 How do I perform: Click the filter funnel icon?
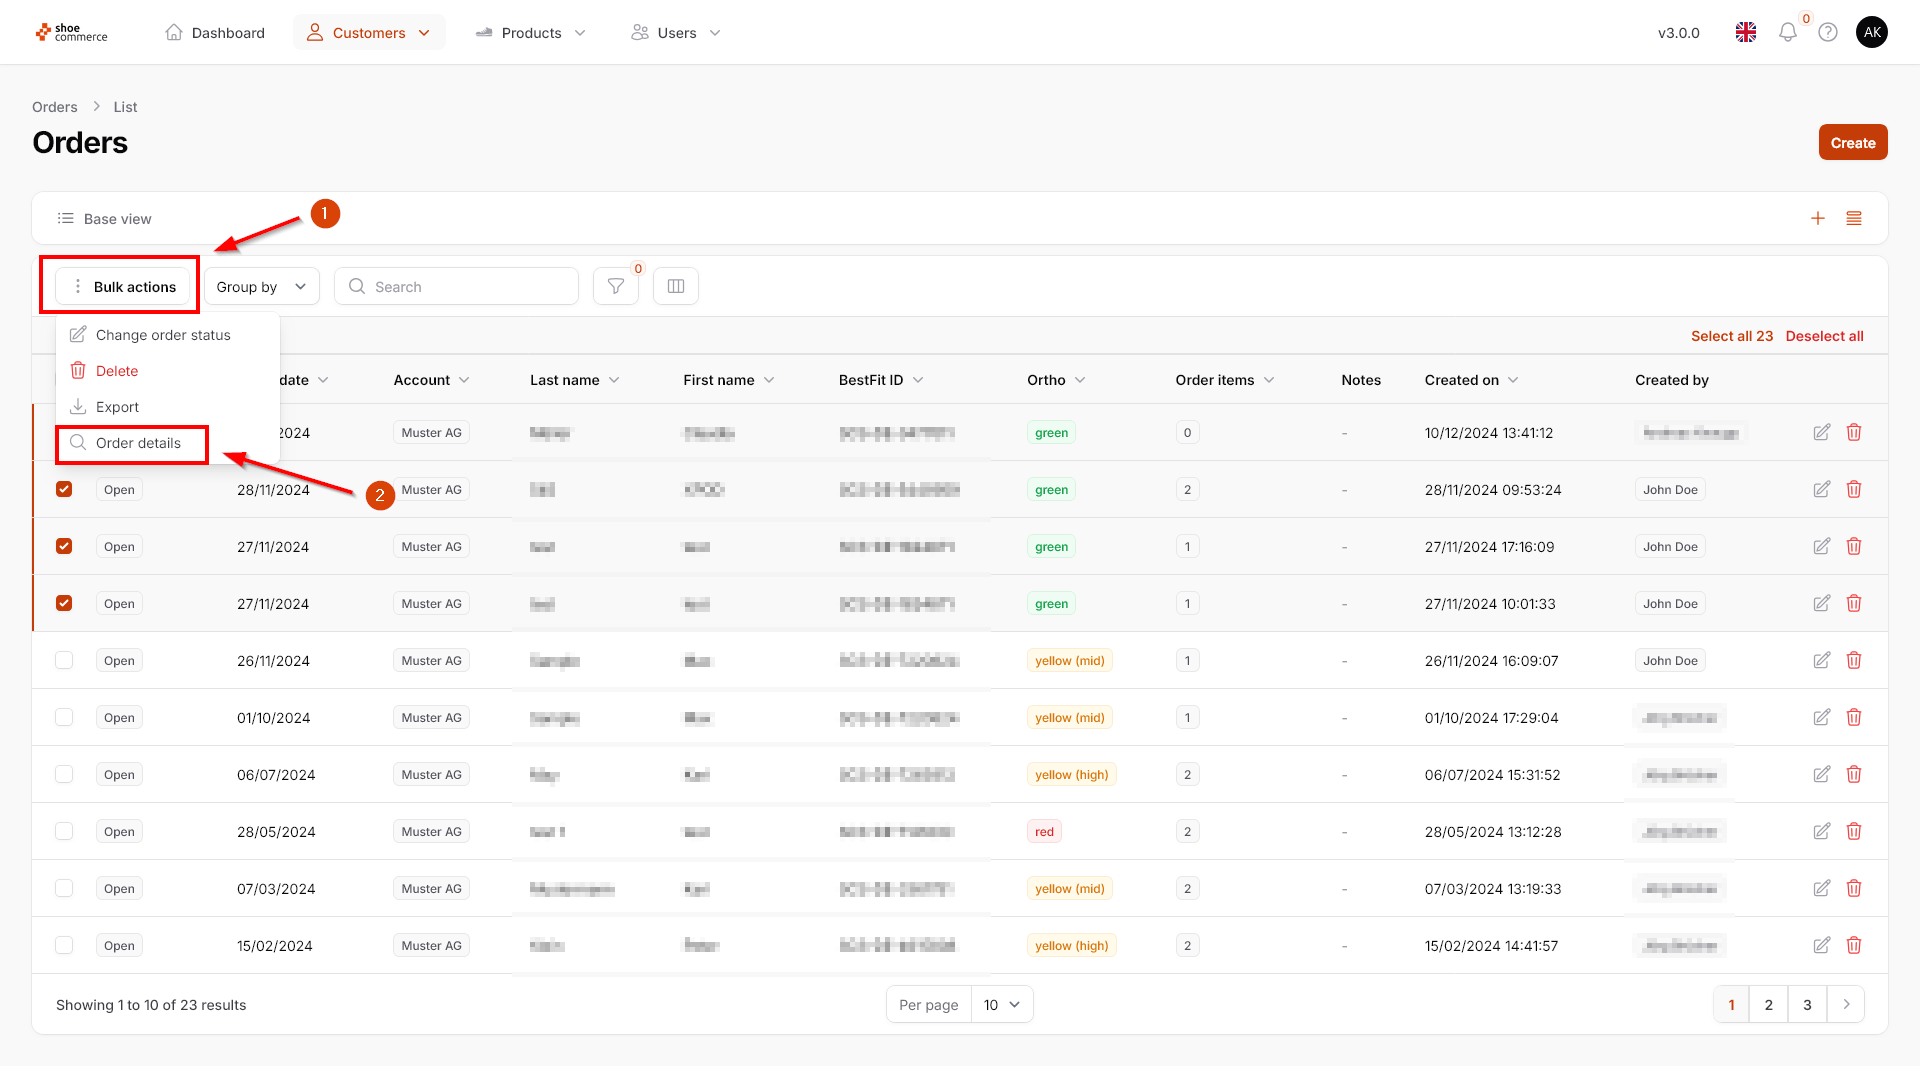616,287
